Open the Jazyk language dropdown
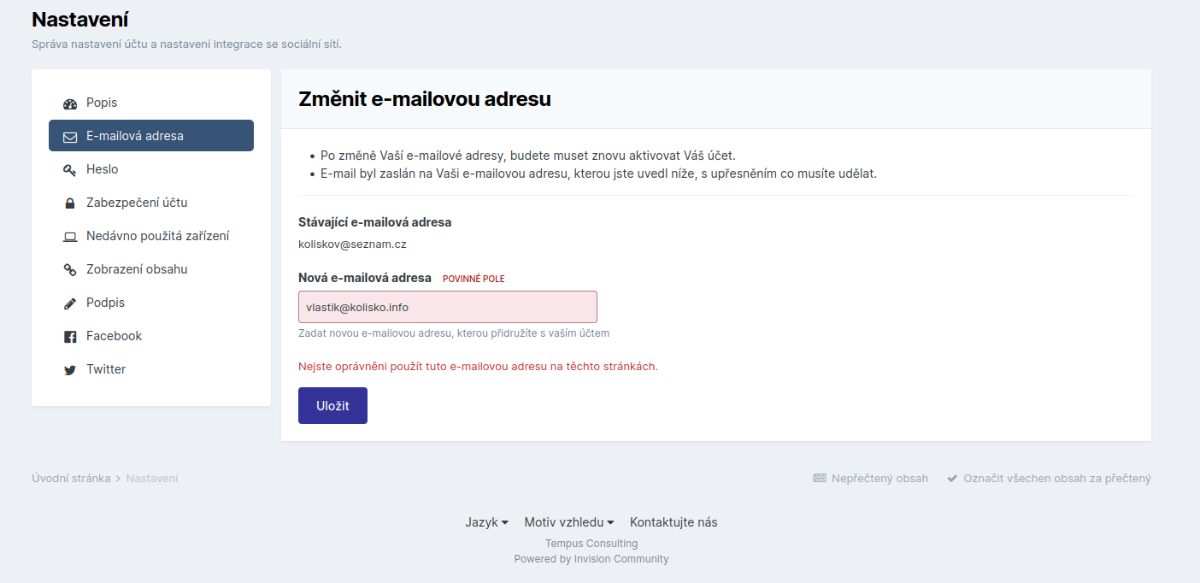This screenshot has width=1200, height=583. (x=487, y=522)
